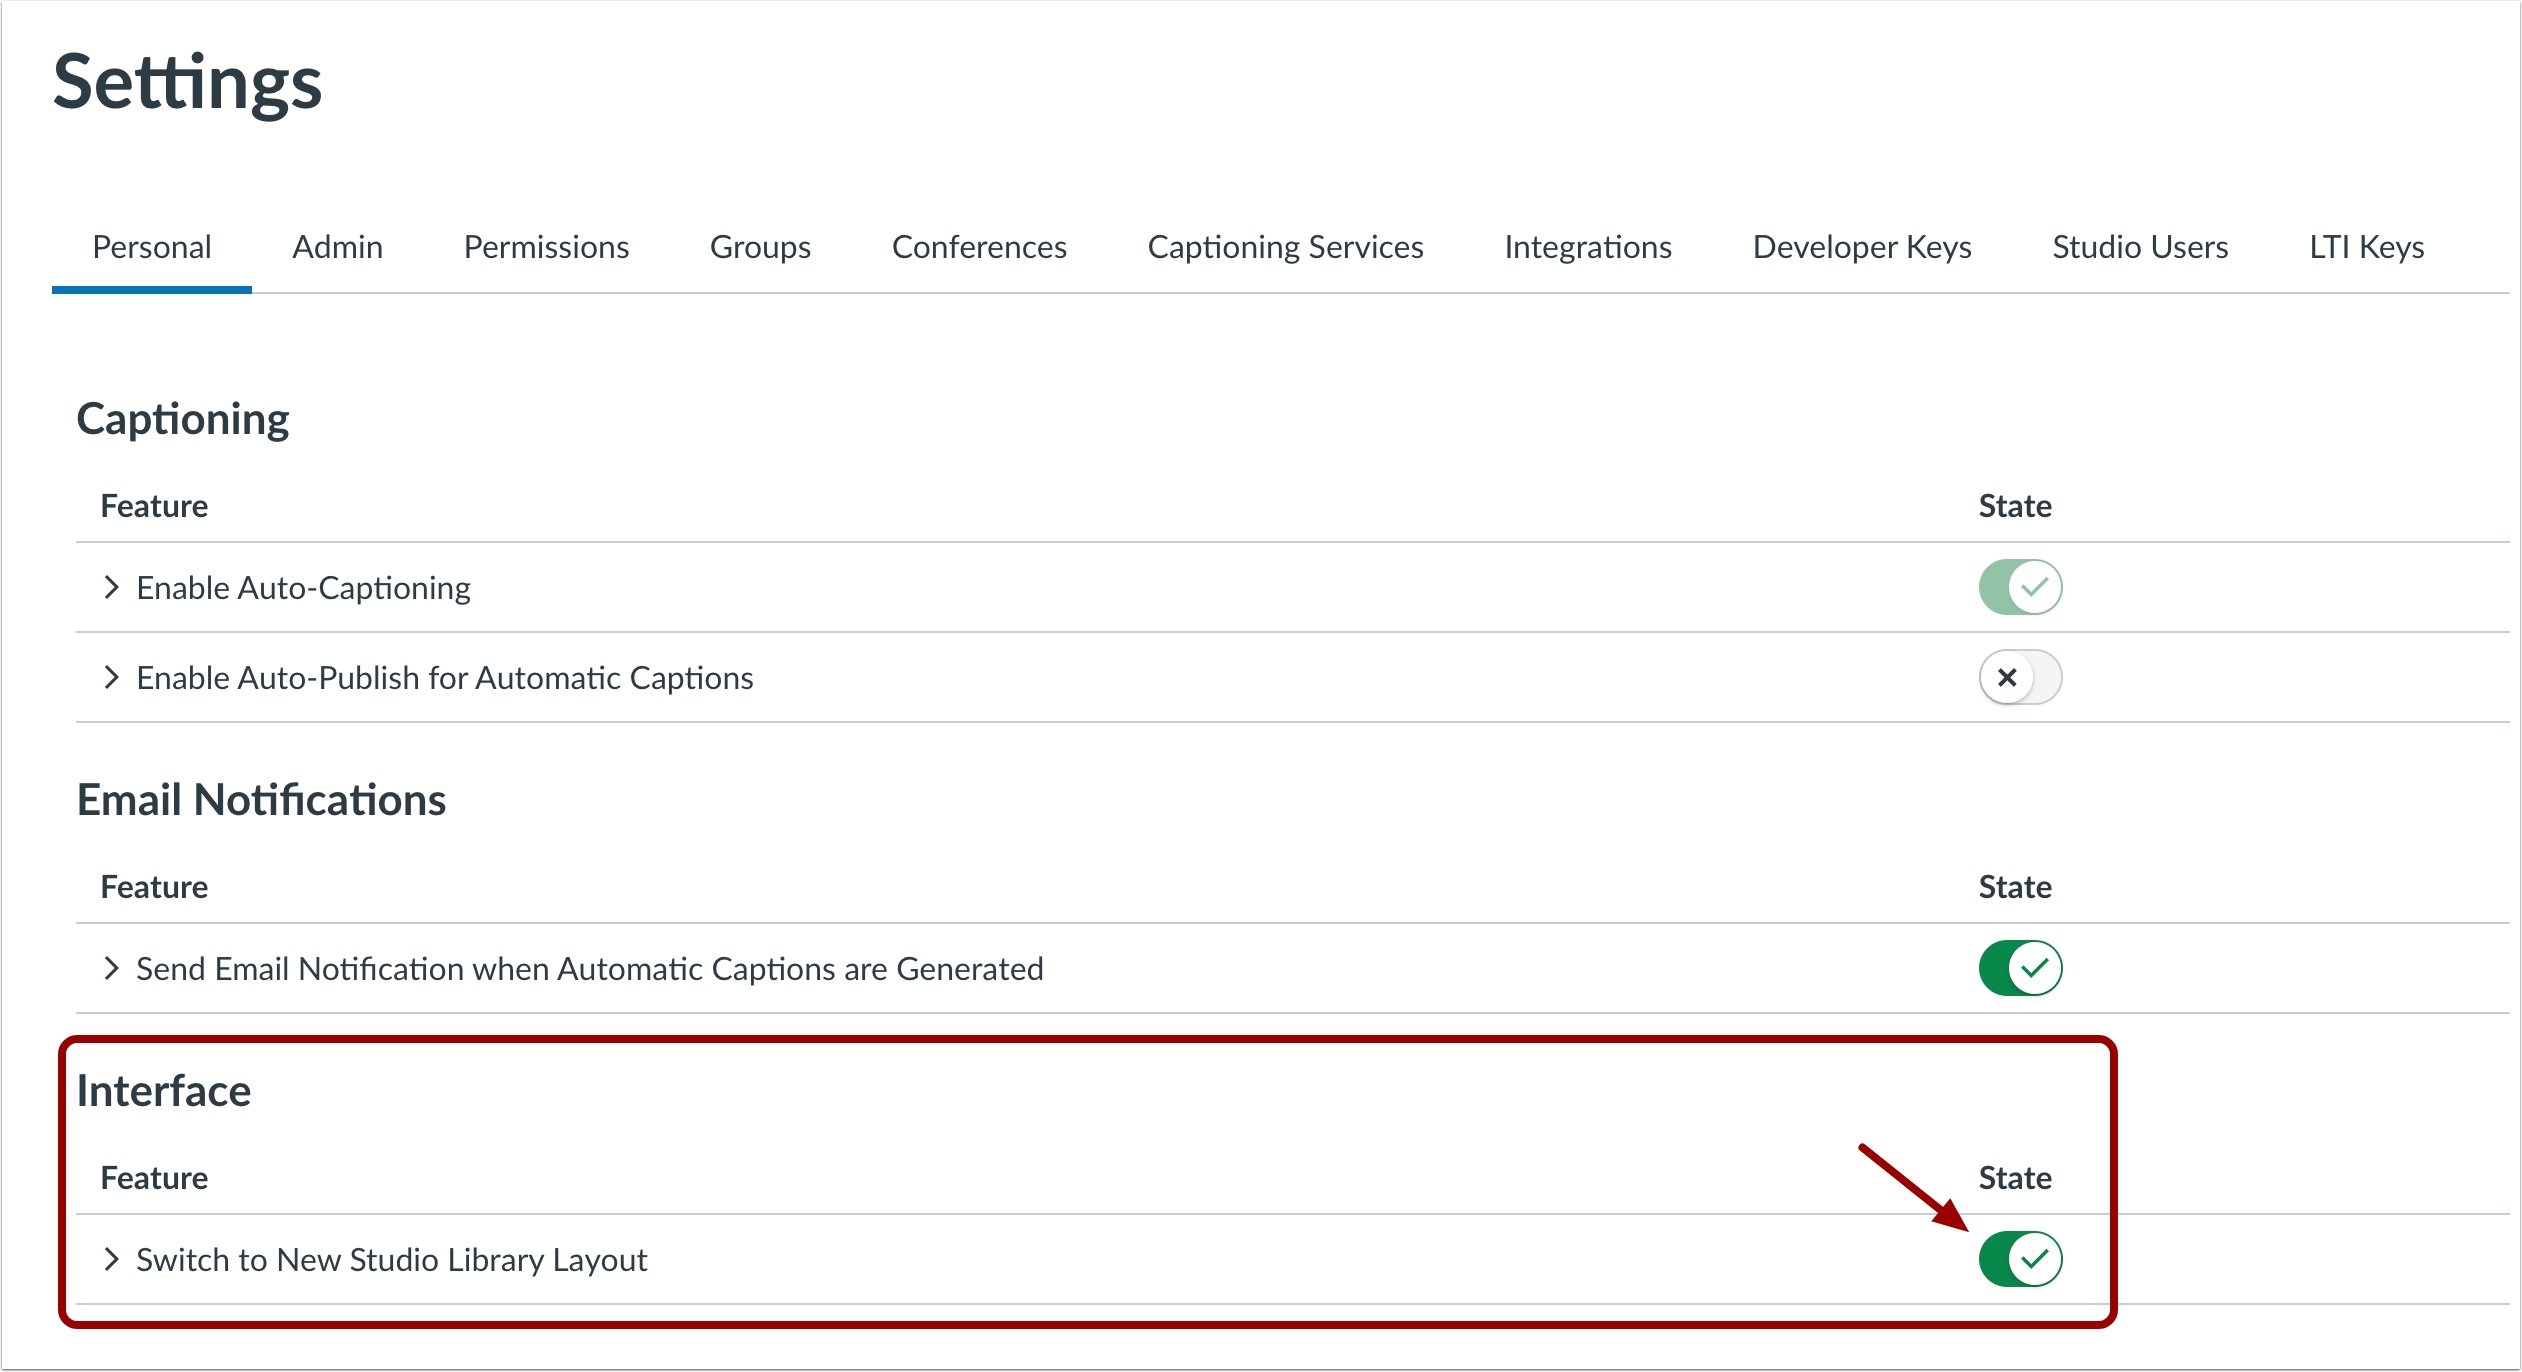Enable Auto-Publish for Automatic Captions
Image resolution: width=2522 pixels, height=1372 pixels.
tap(2019, 677)
